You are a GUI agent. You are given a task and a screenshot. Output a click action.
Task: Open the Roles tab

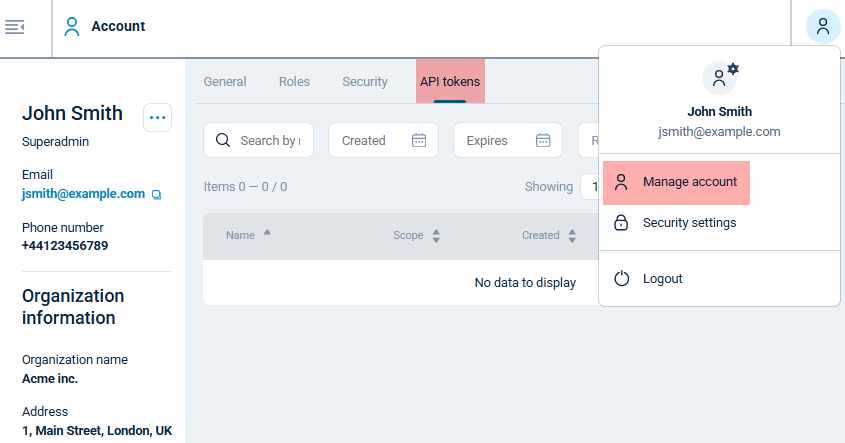(294, 82)
